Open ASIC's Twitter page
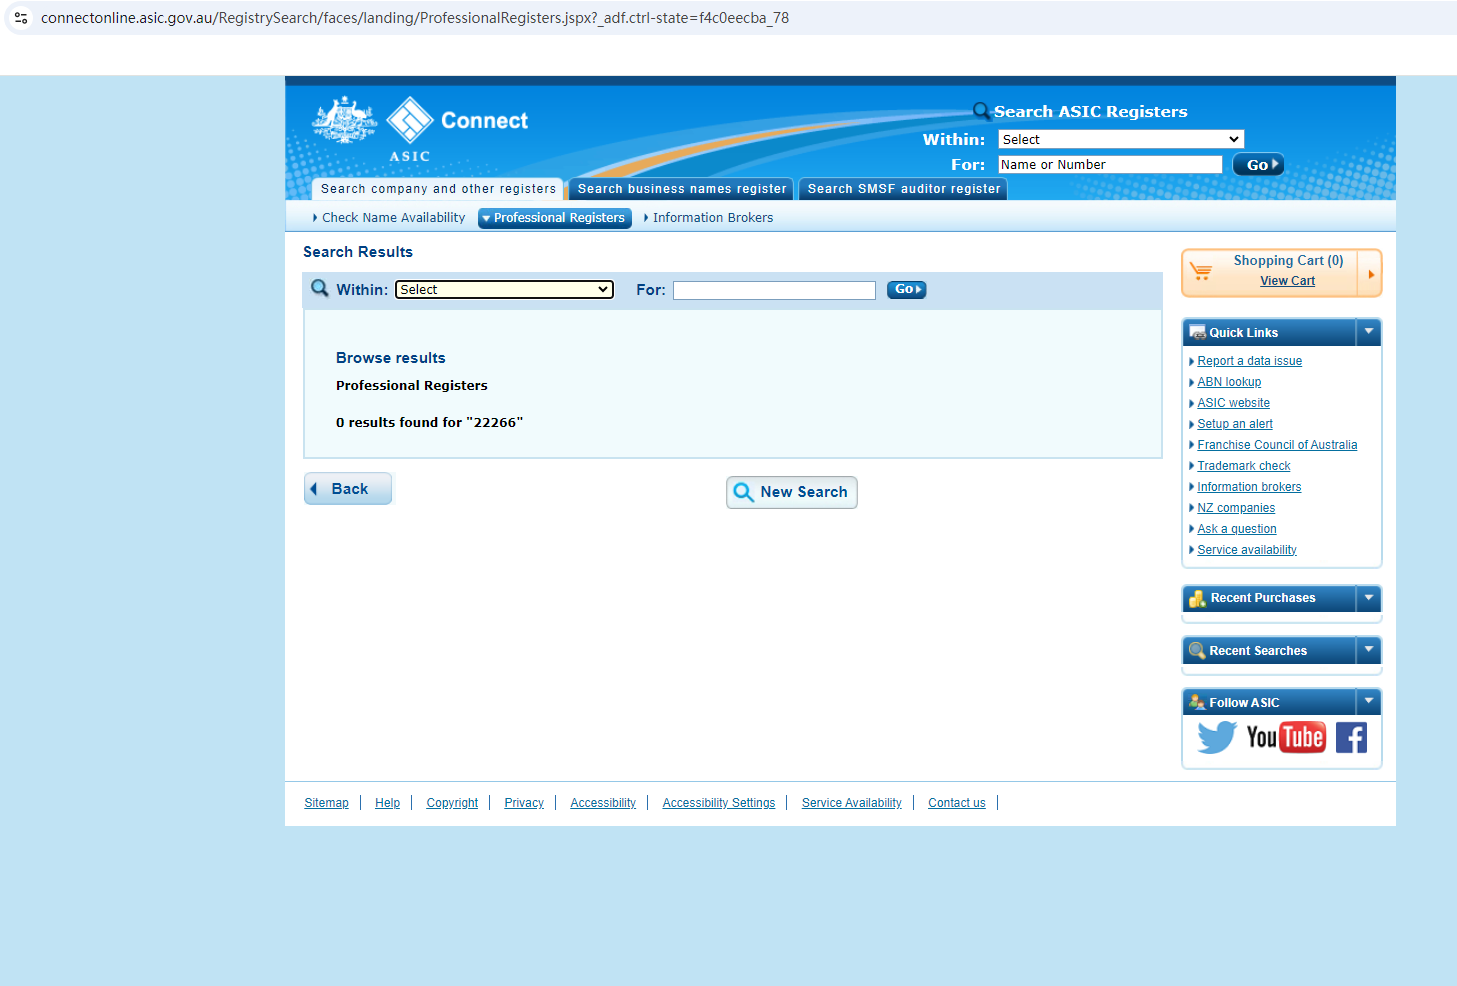The width and height of the screenshot is (1457, 986). click(x=1217, y=738)
